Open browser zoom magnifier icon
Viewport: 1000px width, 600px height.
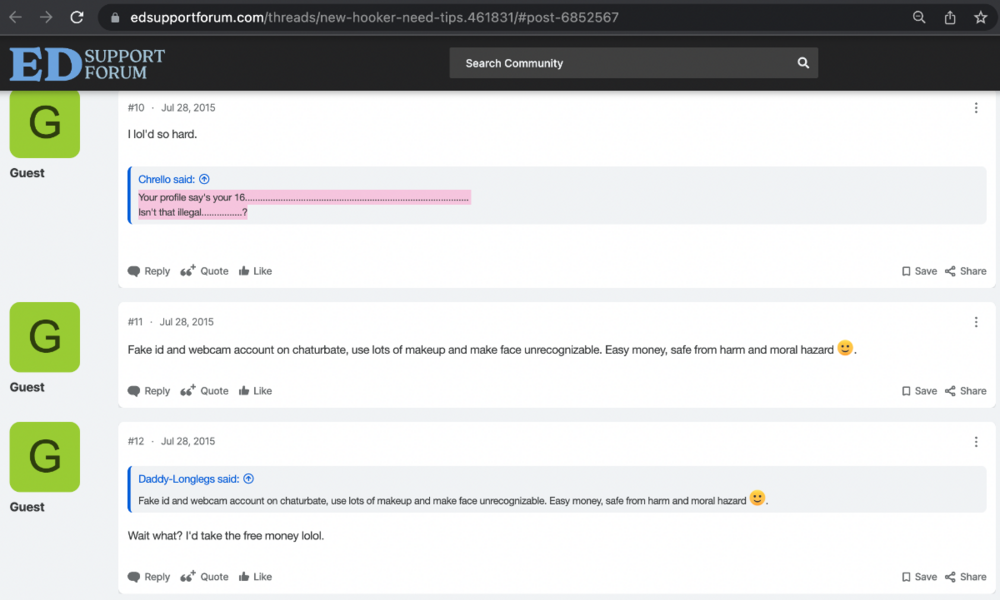(x=919, y=17)
